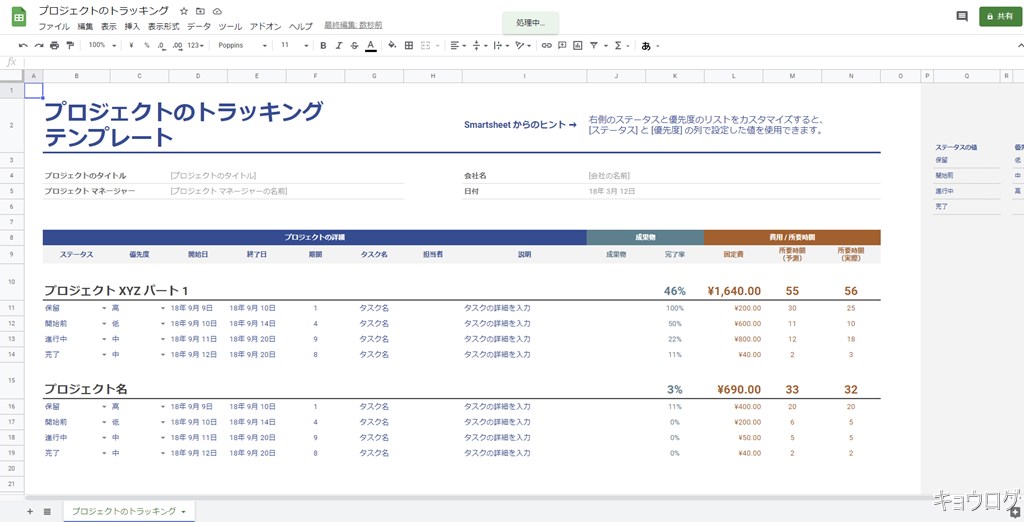Format as percent
Viewport: 1024px width, 522px height.
(x=146, y=46)
